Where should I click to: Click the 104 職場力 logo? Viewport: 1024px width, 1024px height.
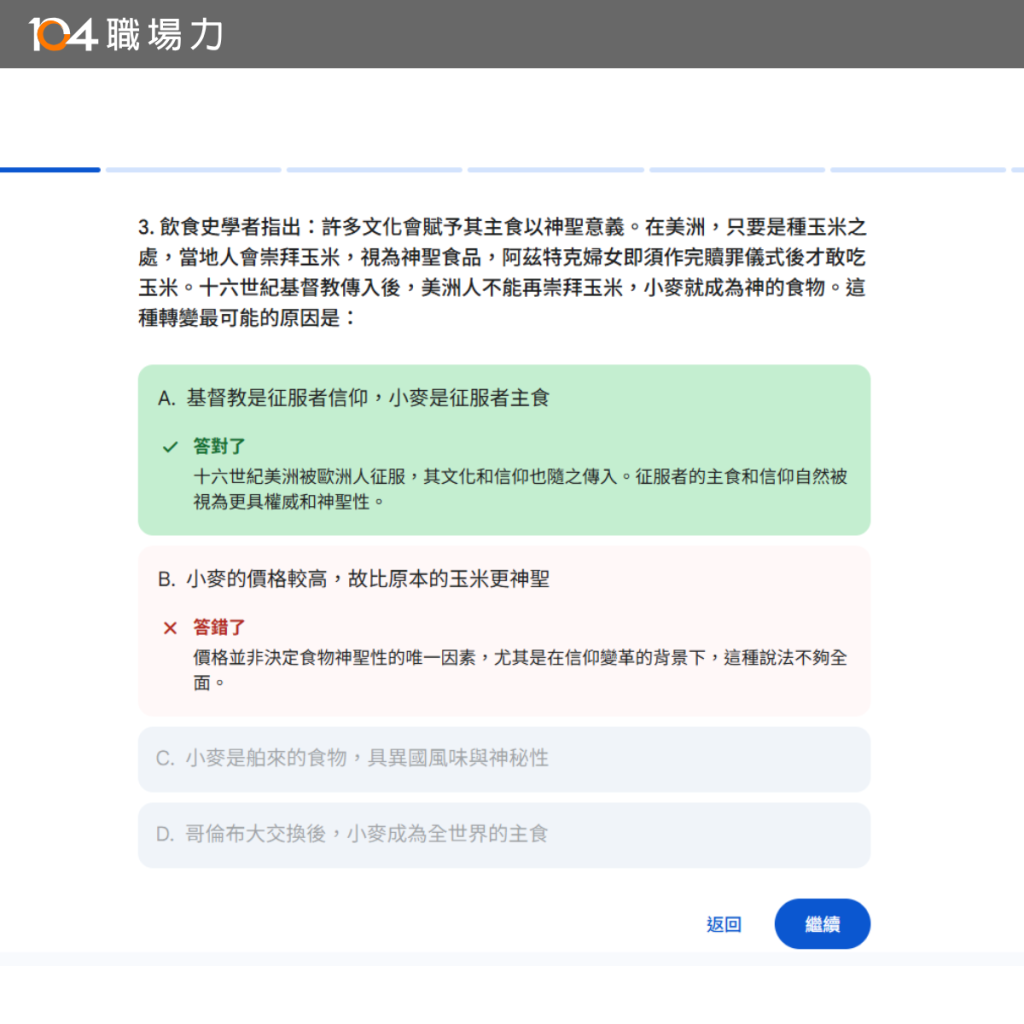point(126,34)
